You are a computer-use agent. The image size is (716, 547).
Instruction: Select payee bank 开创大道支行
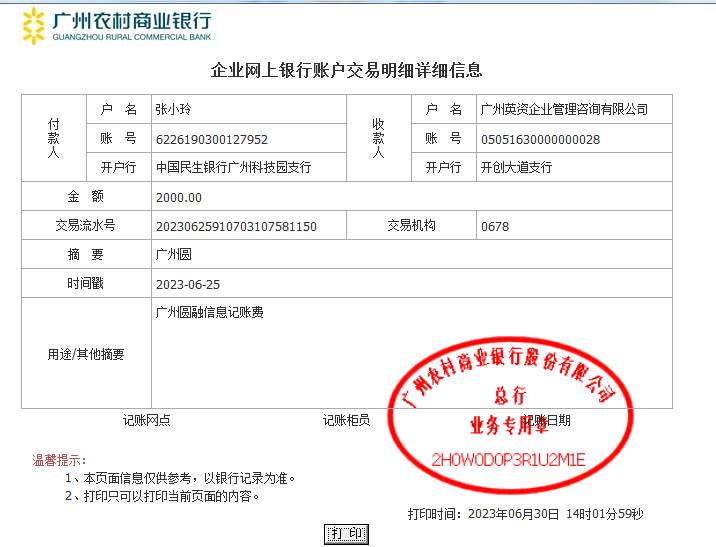pyautogui.click(x=516, y=168)
